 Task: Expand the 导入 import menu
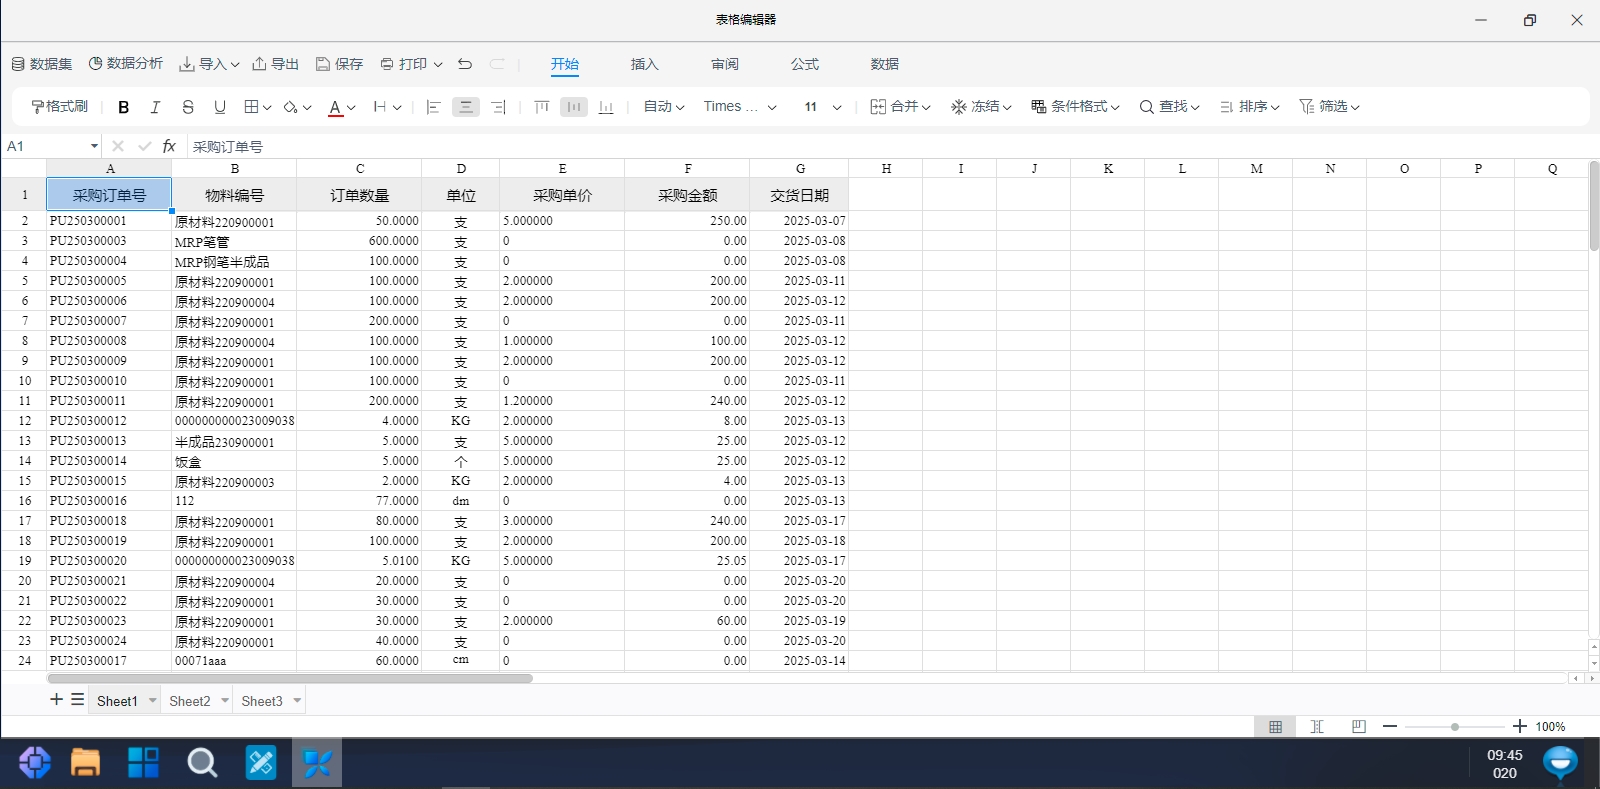[x=208, y=64]
